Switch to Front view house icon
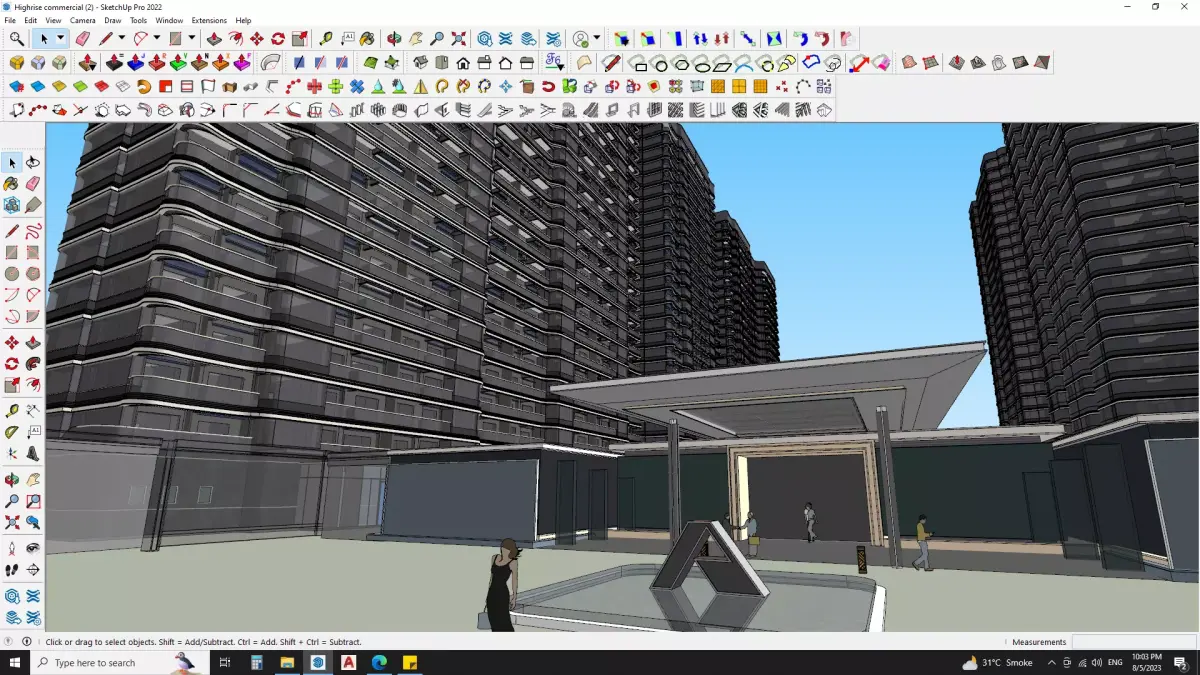The width and height of the screenshot is (1200, 675). pos(463,63)
